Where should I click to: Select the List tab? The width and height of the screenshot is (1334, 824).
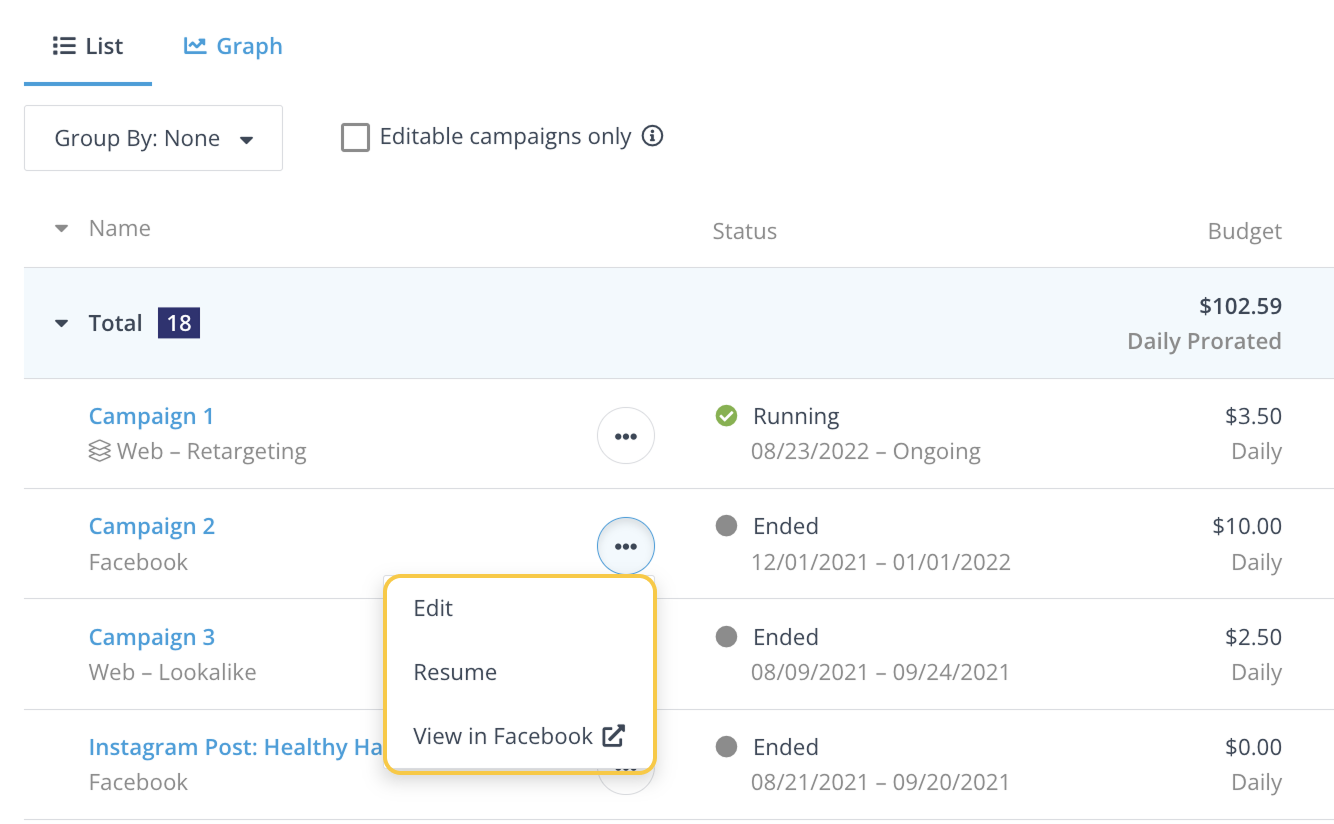click(x=88, y=46)
